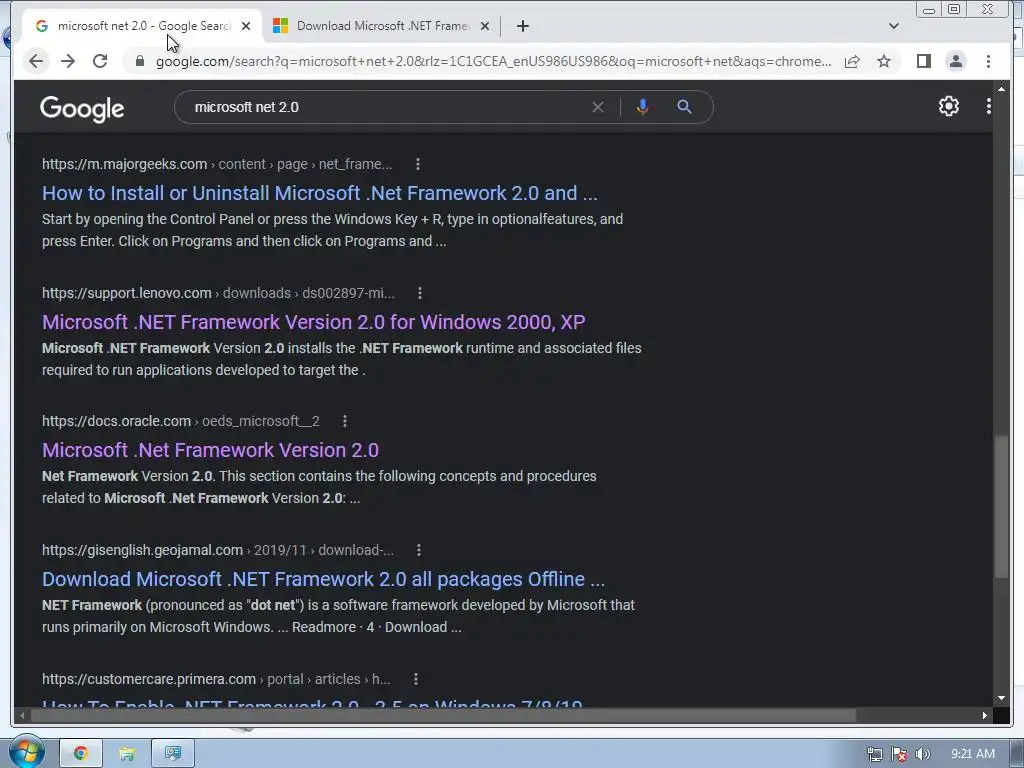Open Download .NET Framework 2.0 all packages Offline link
This screenshot has width=1024, height=768.
tap(323, 579)
